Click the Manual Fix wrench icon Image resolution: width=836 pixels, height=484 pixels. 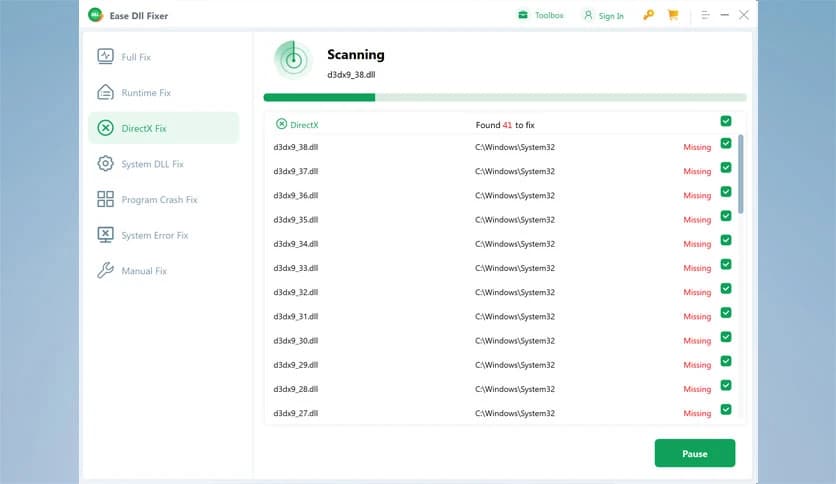pos(105,271)
